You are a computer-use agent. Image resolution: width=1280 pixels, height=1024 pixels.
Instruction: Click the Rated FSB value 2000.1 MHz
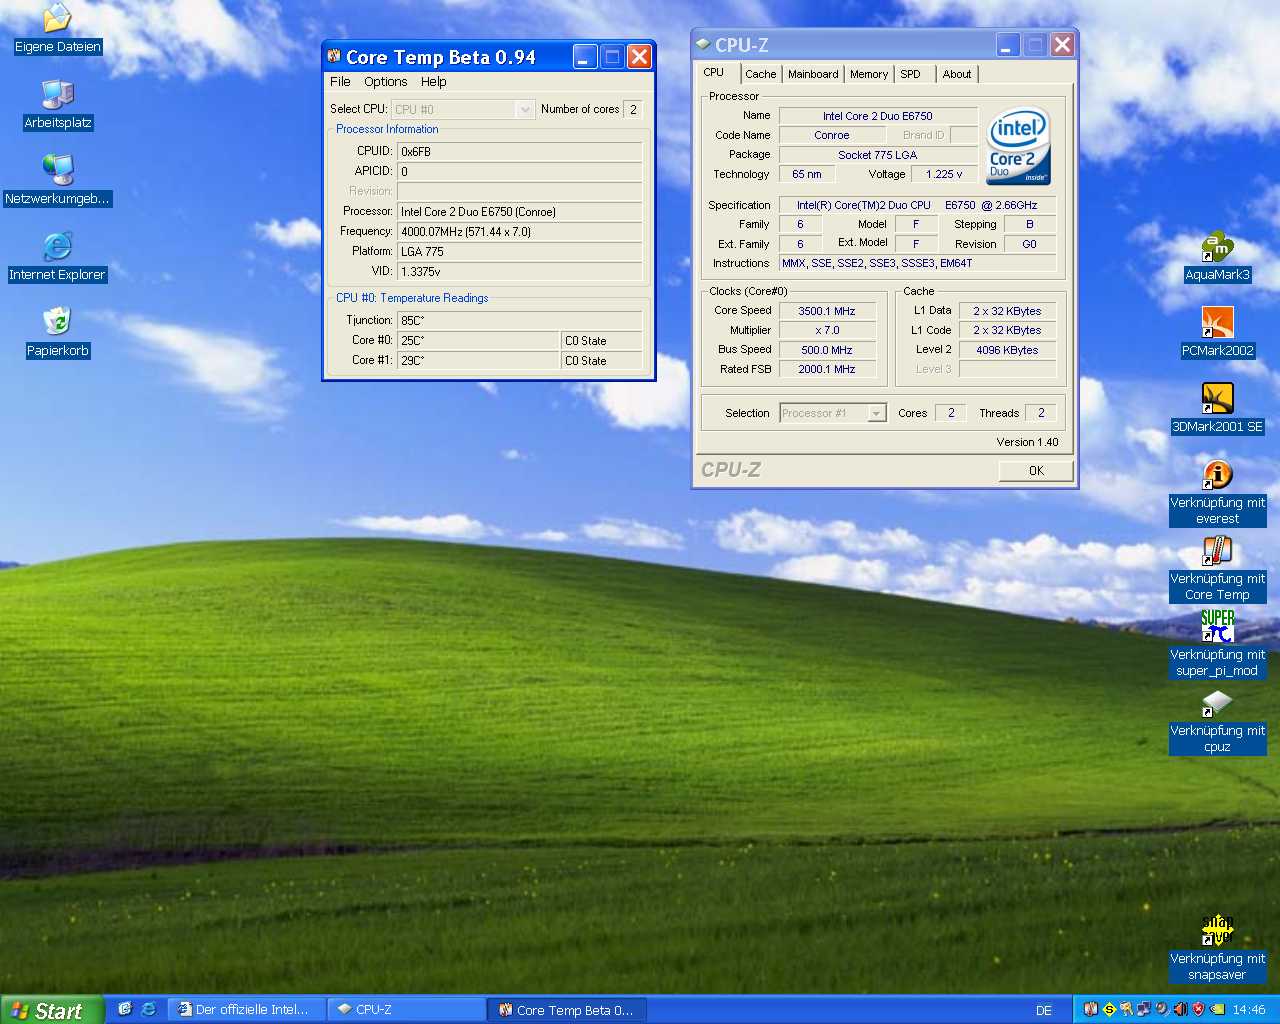[x=827, y=369]
